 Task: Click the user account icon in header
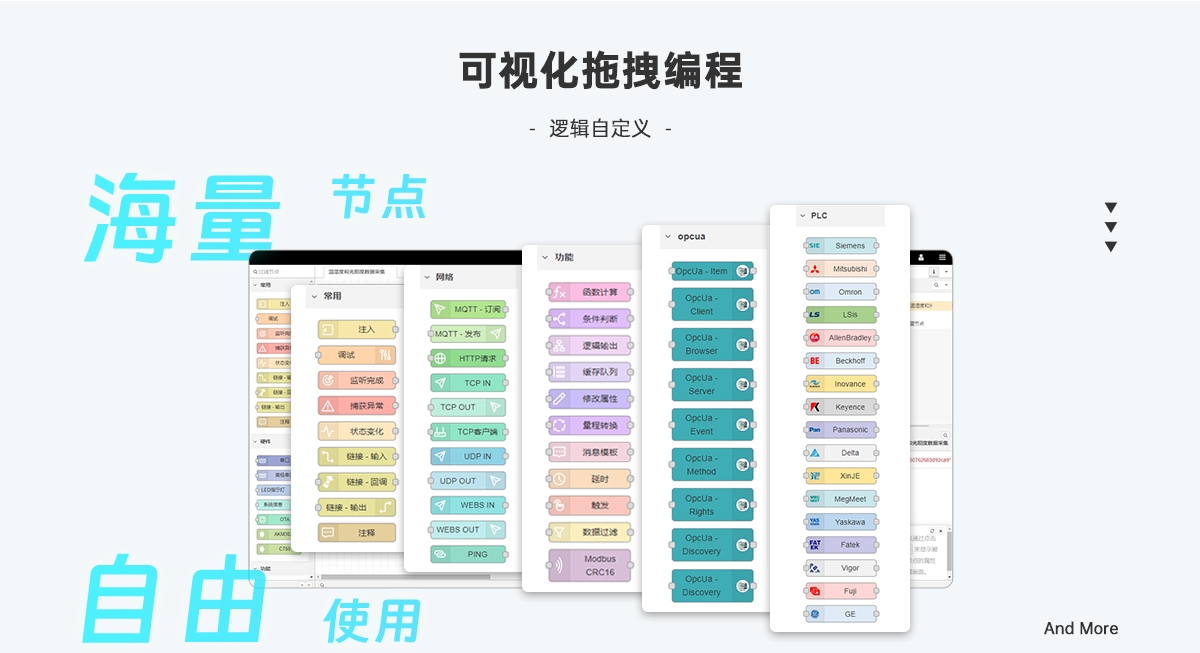click(x=921, y=258)
